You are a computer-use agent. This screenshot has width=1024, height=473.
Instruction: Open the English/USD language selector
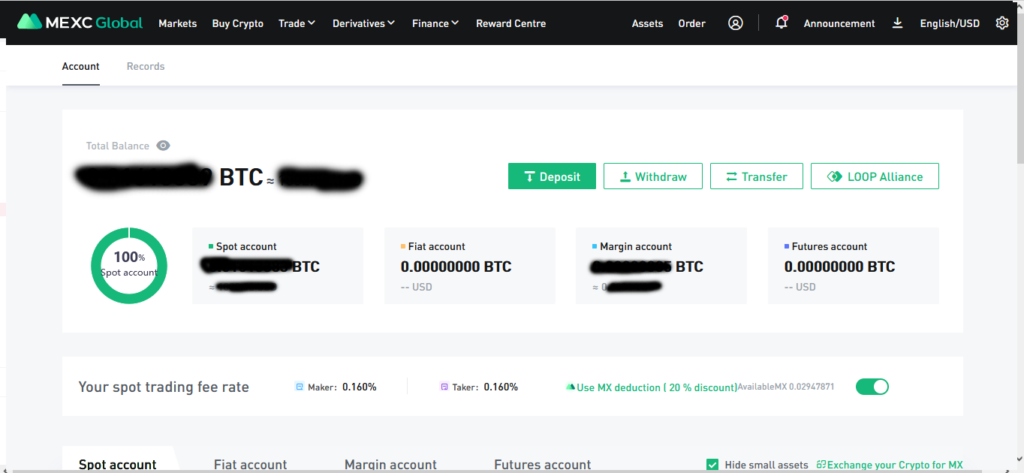point(949,23)
